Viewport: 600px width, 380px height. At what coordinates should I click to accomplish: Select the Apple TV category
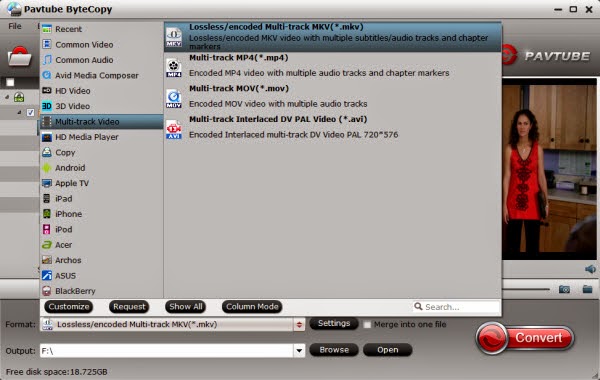coord(101,183)
